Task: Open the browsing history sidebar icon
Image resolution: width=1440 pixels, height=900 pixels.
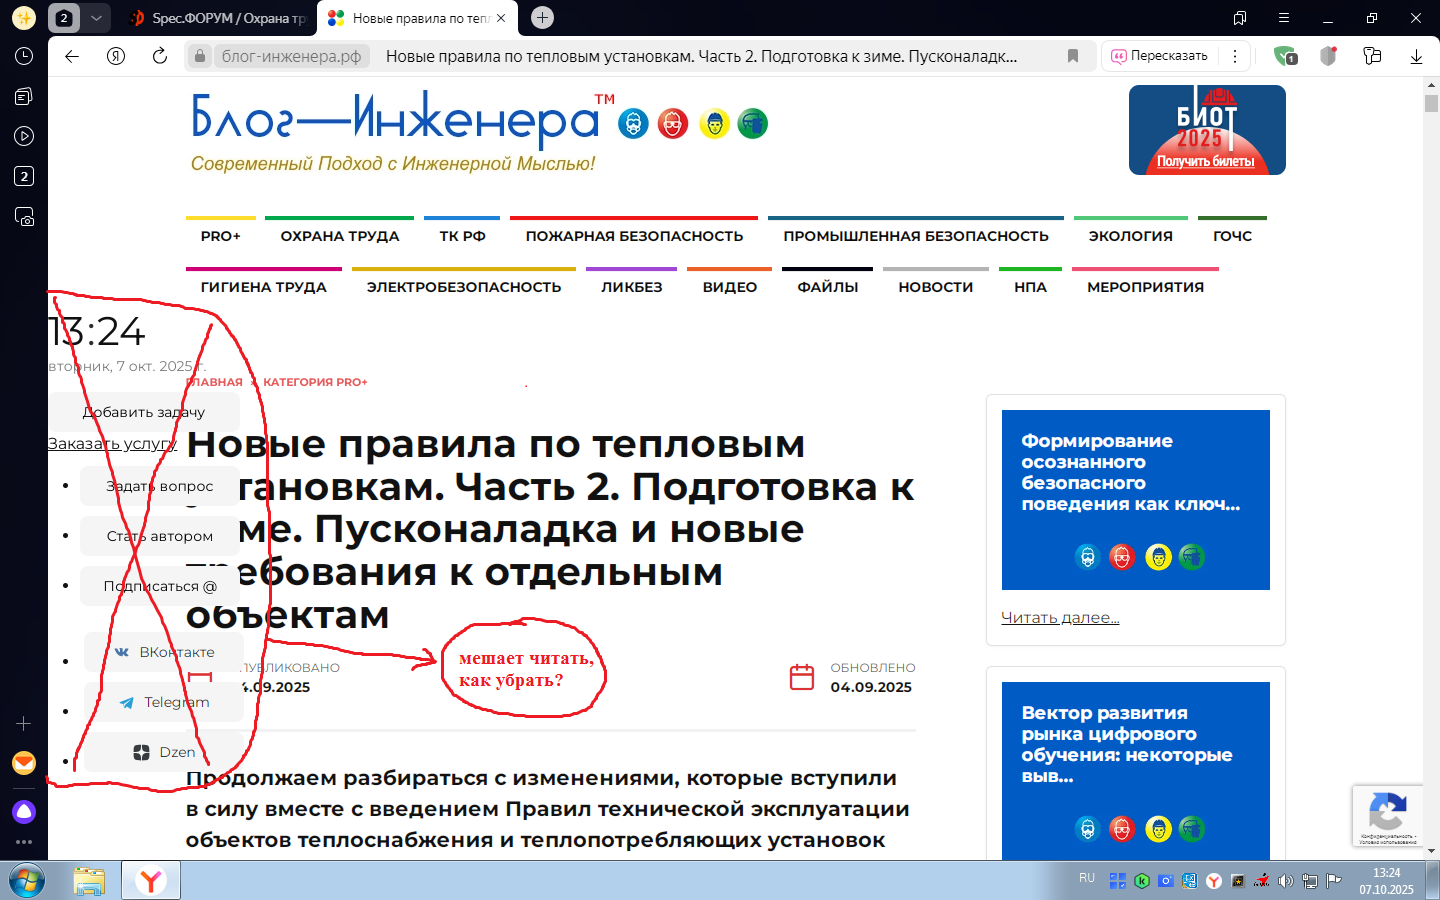Action: pyautogui.click(x=24, y=56)
